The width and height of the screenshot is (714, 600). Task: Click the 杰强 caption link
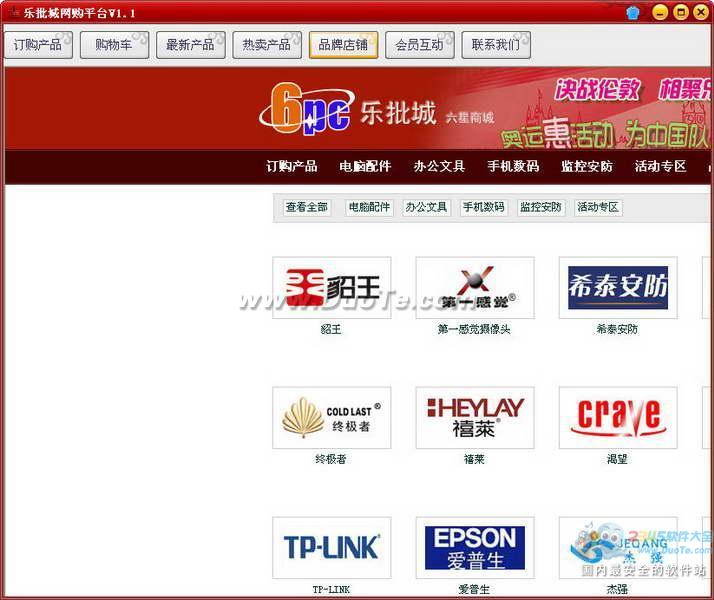coord(617,590)
